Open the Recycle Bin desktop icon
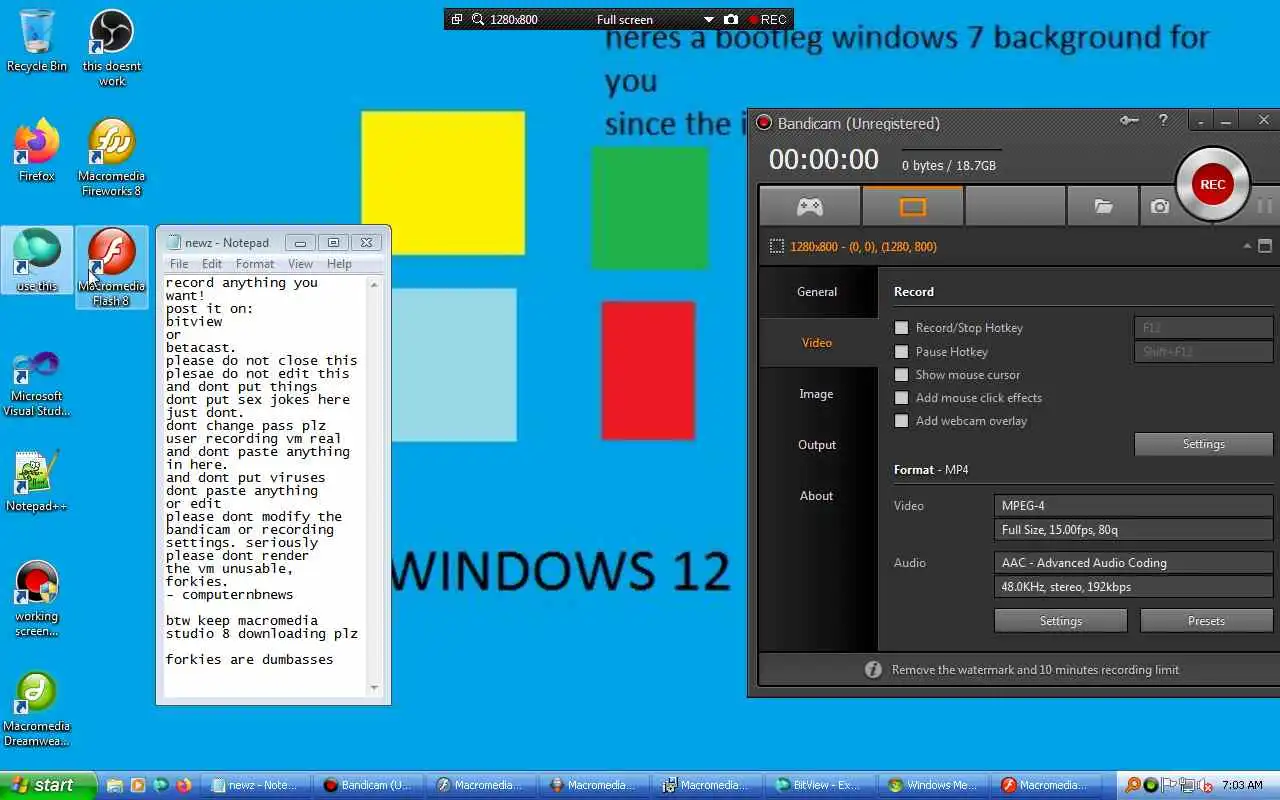 [37, 41]
